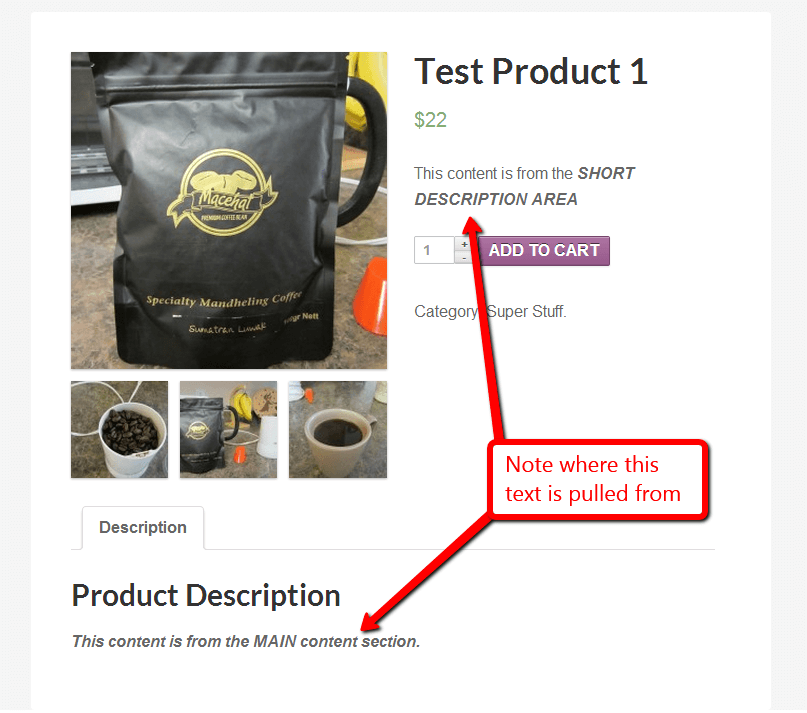The width and height of the screenshot is (807, 713).
Task: Click the red annotation note box
Action: click(x=598, y=479)
